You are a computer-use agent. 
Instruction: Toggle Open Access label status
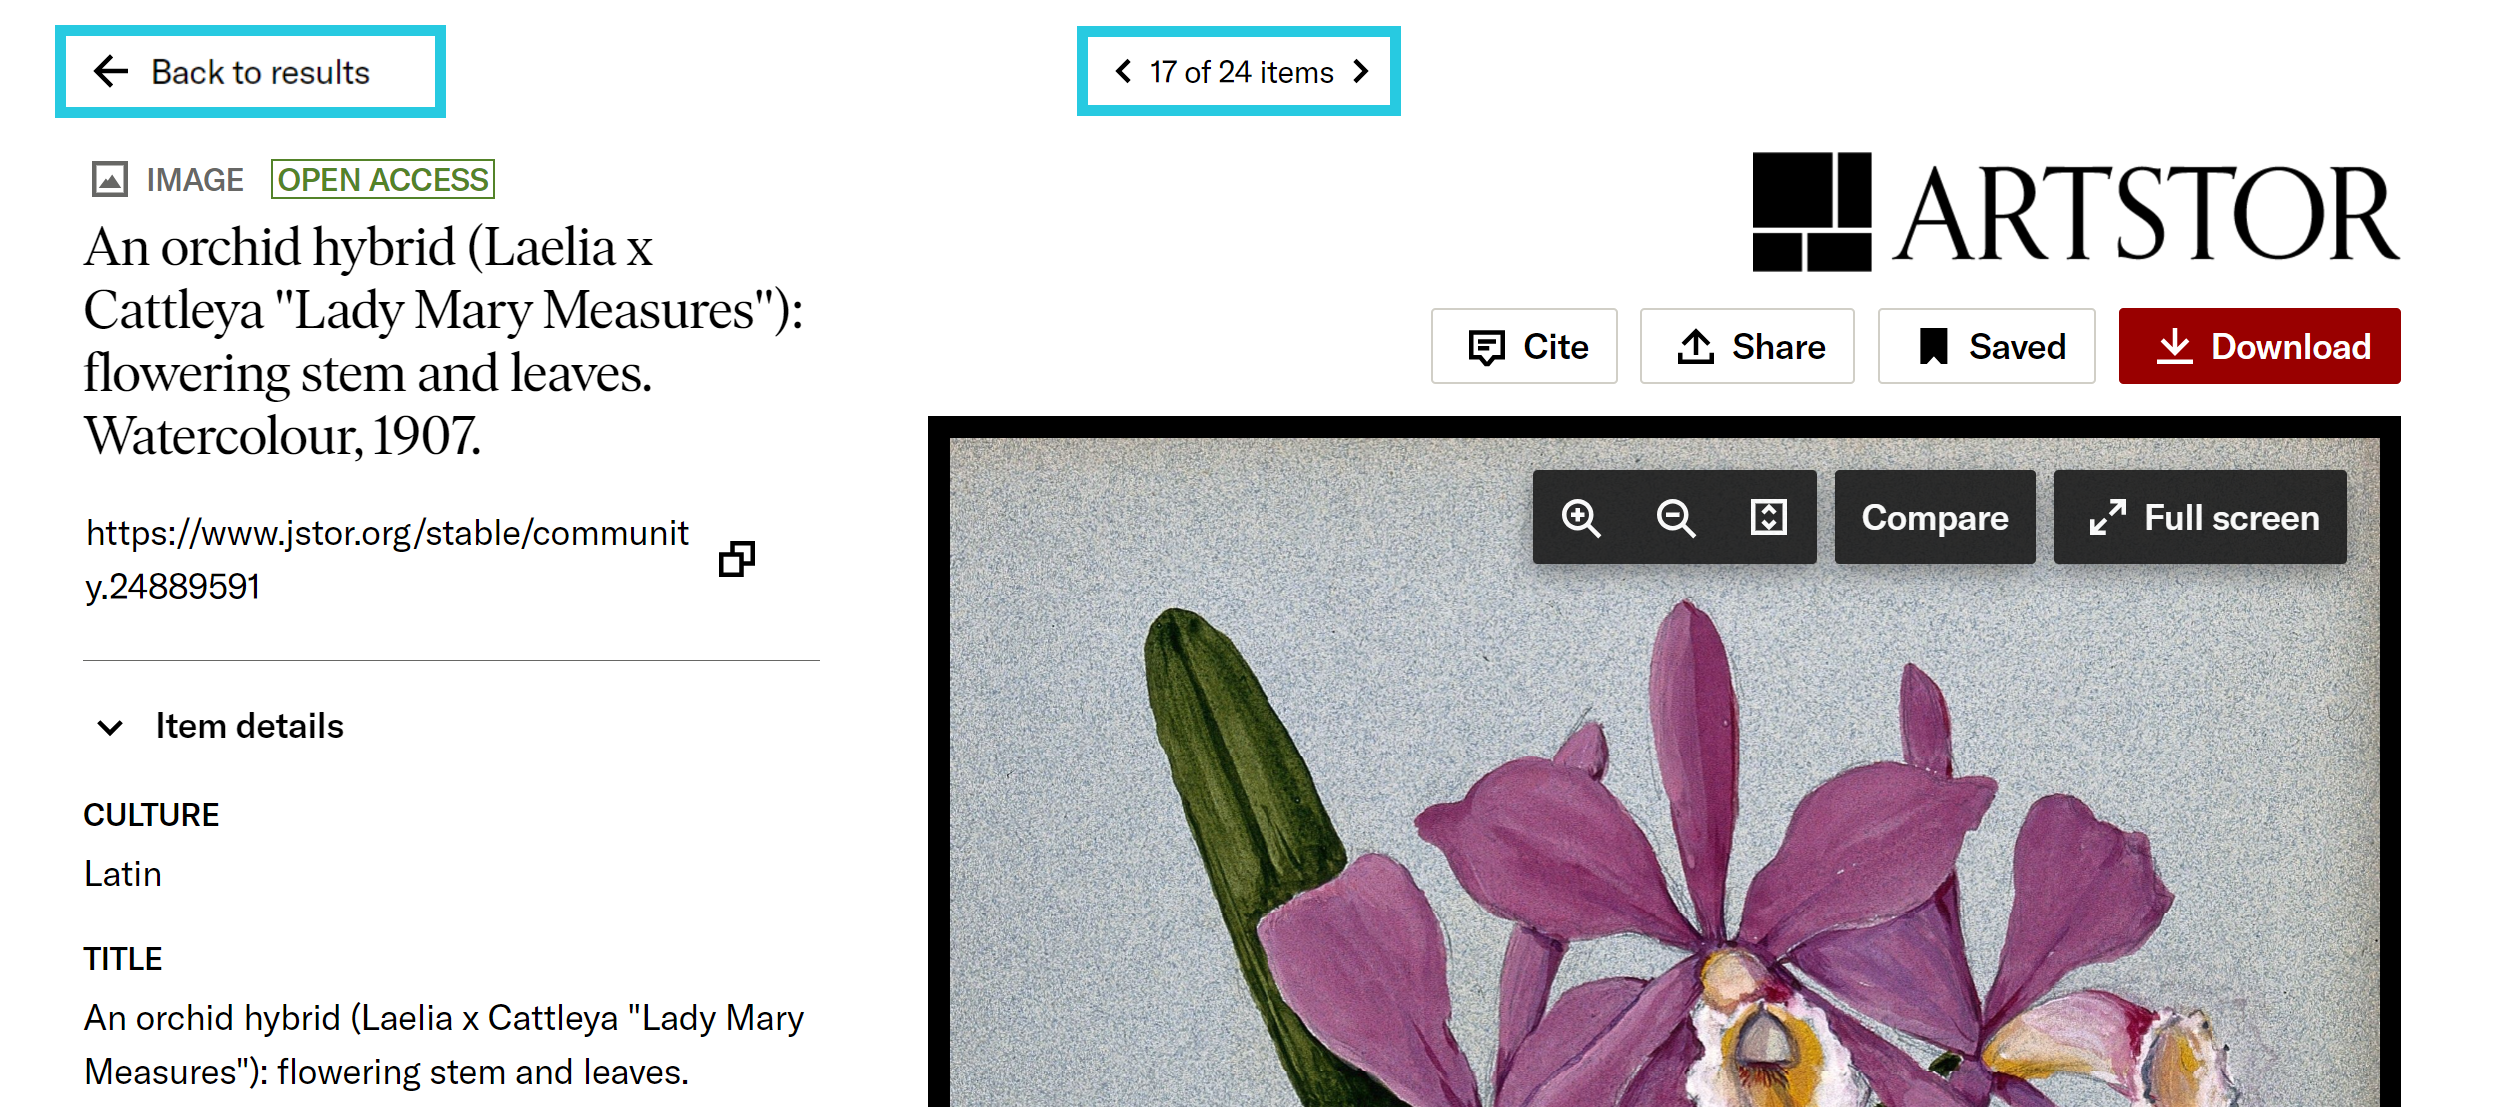tap(383, 176)
